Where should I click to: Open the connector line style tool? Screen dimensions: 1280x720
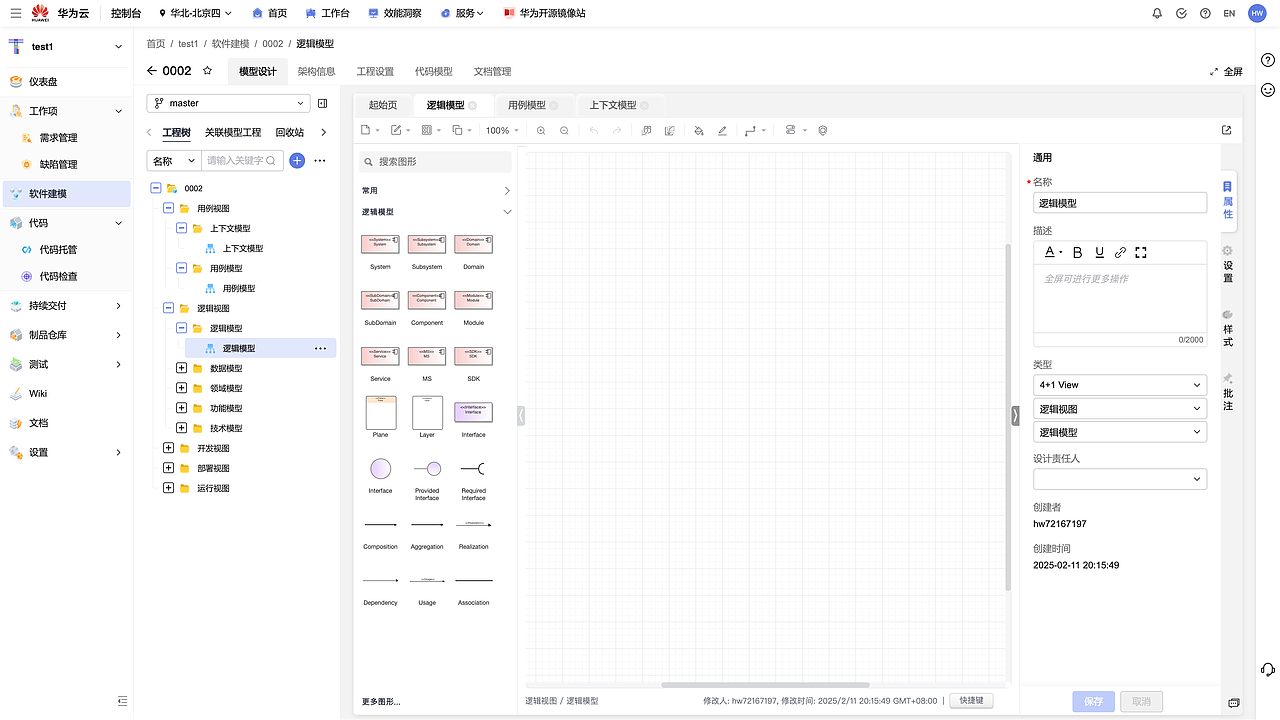pyautogui.click(x=755, y=130)
